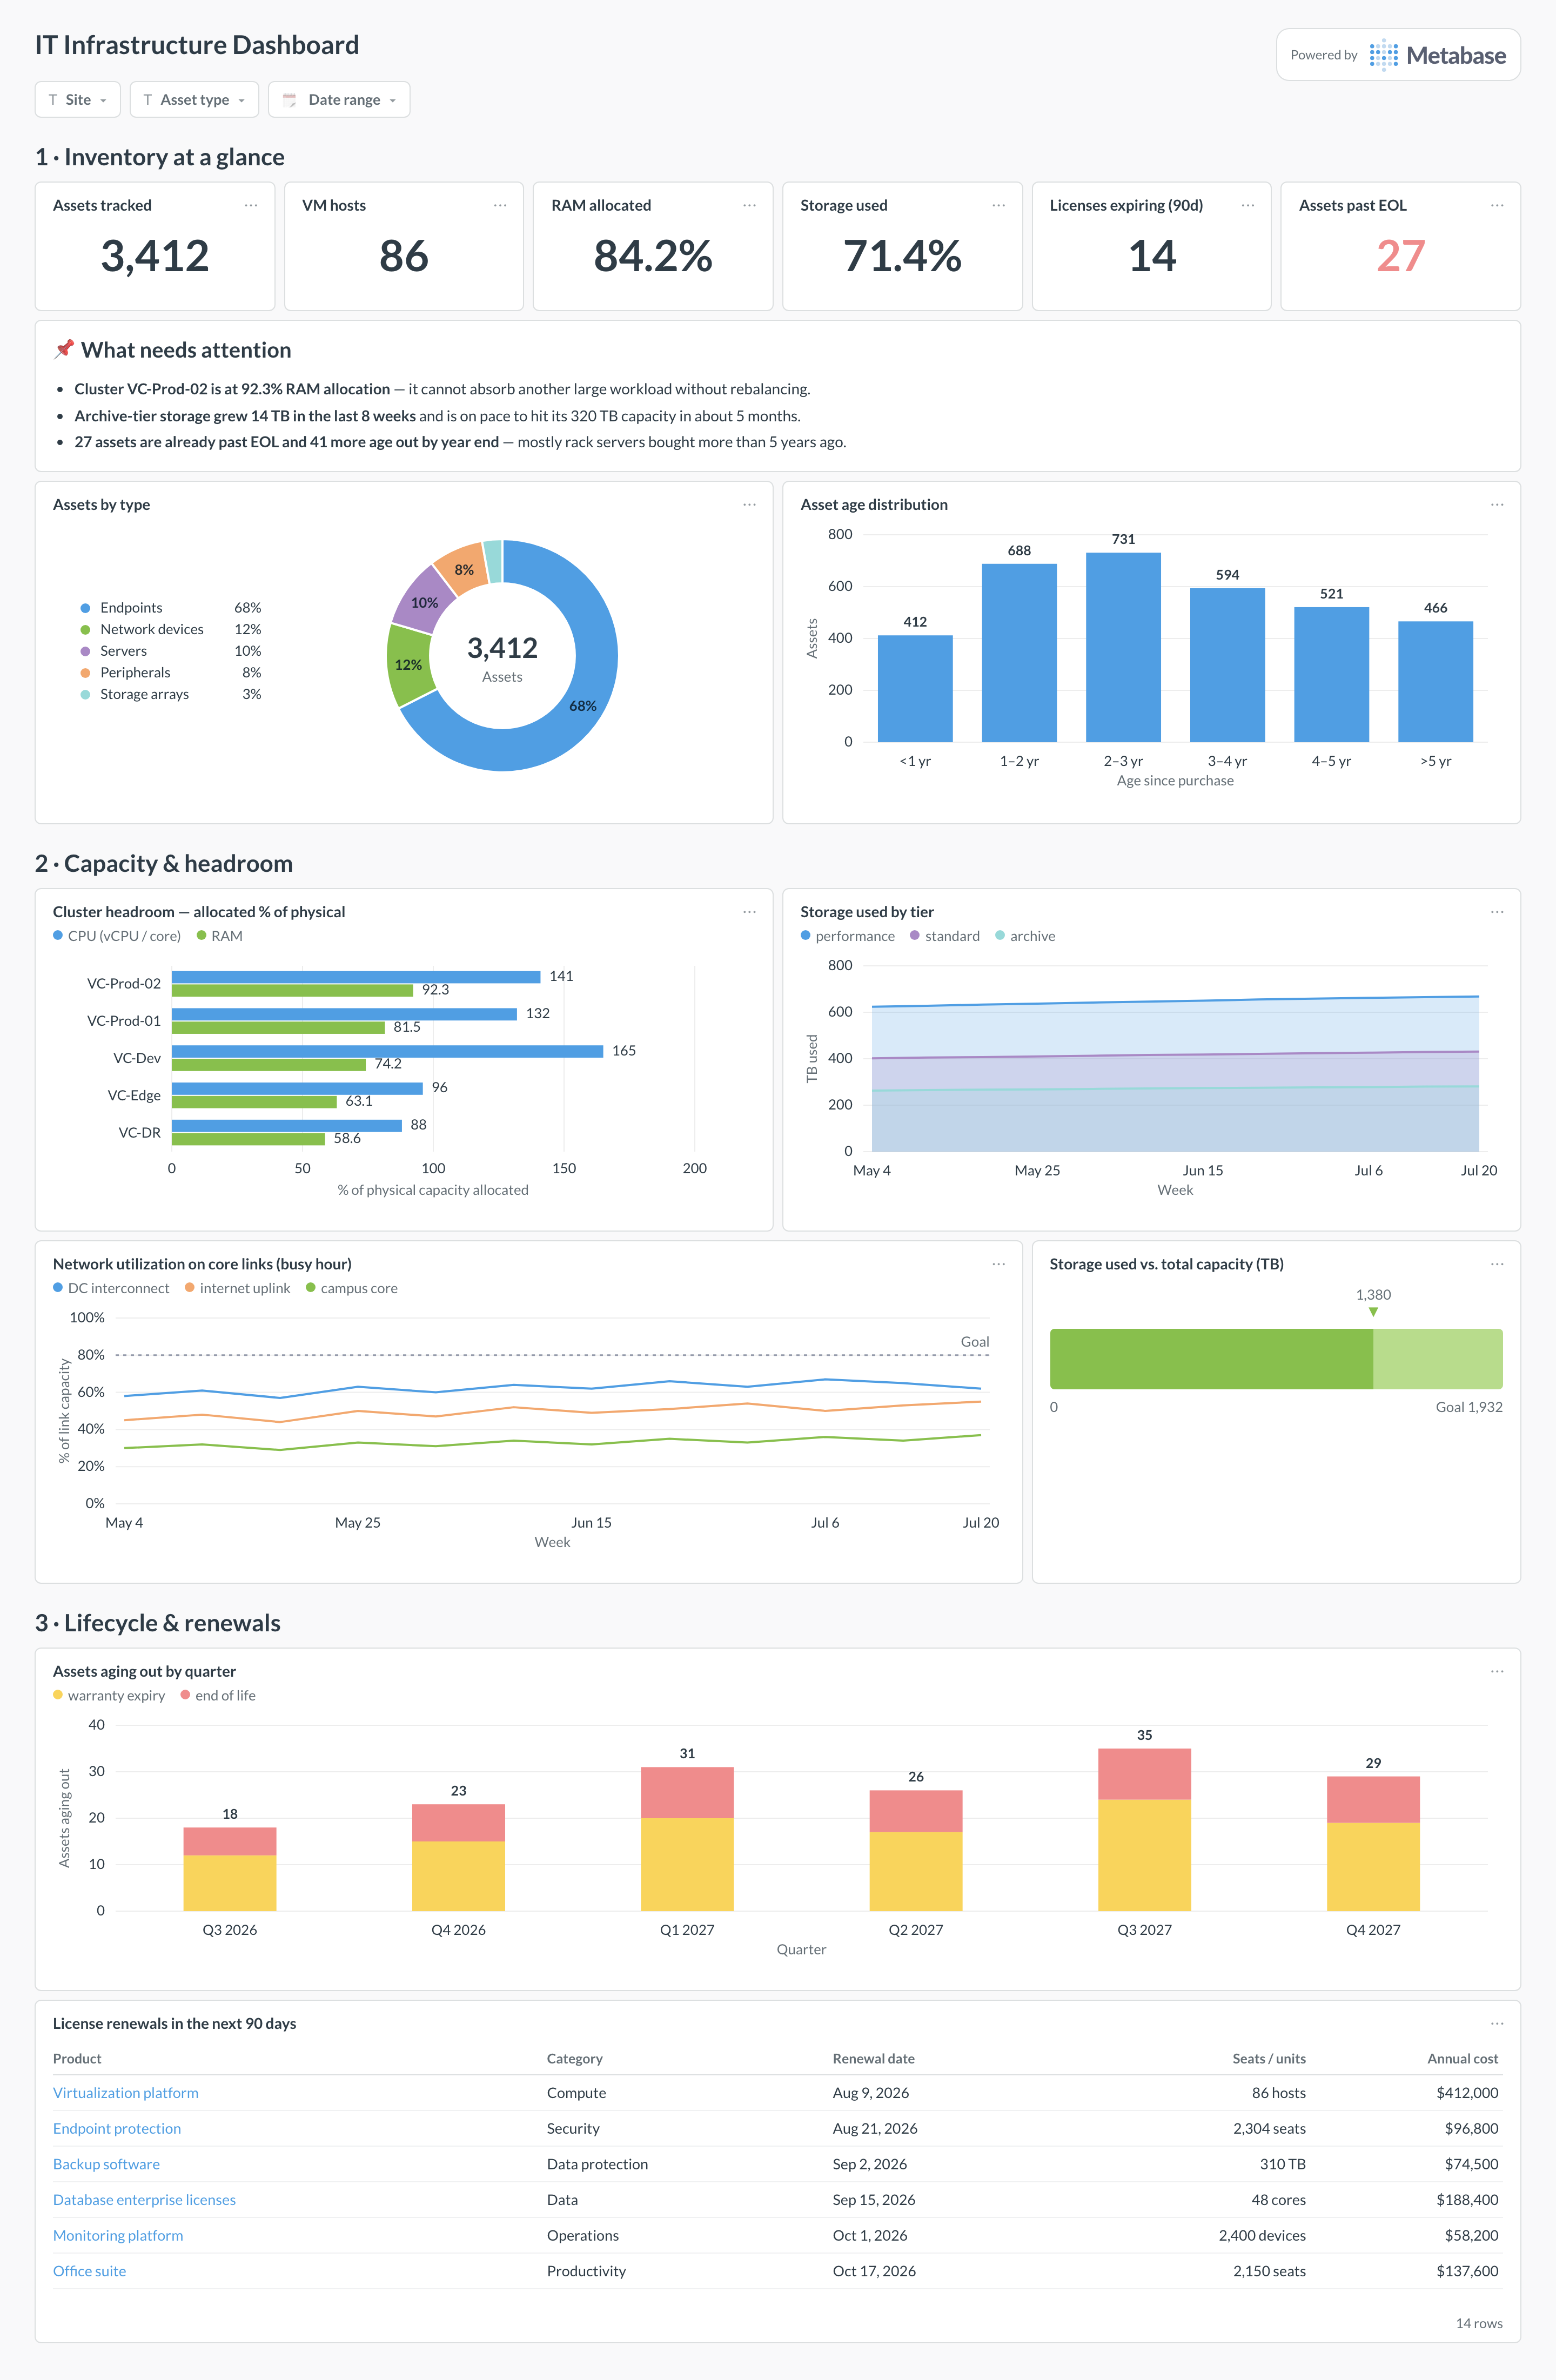
Task: Click the text-type icon in Site filter
Action: 53,100
